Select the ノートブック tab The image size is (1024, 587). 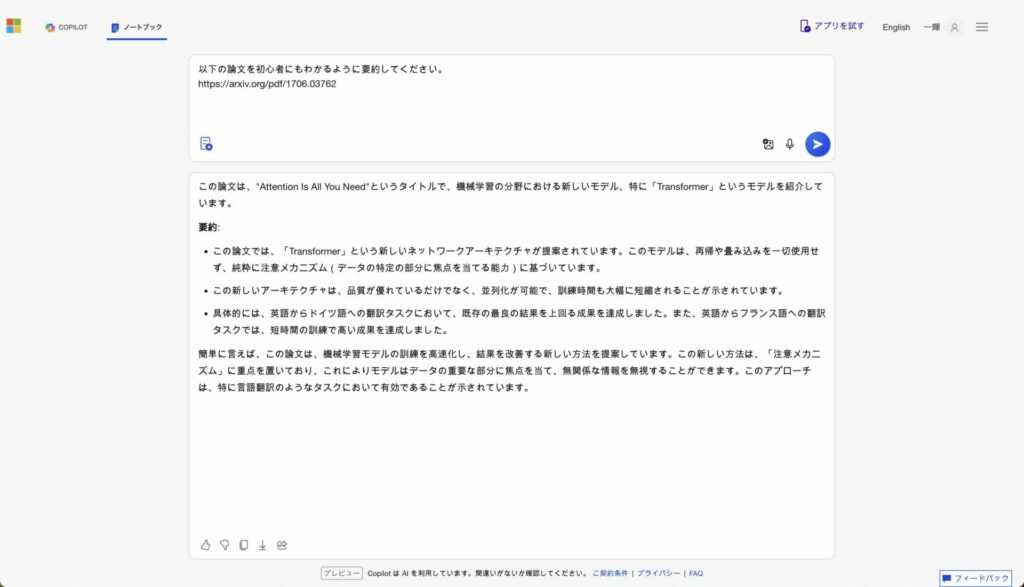pyautogui.click(x=137, y=27)
